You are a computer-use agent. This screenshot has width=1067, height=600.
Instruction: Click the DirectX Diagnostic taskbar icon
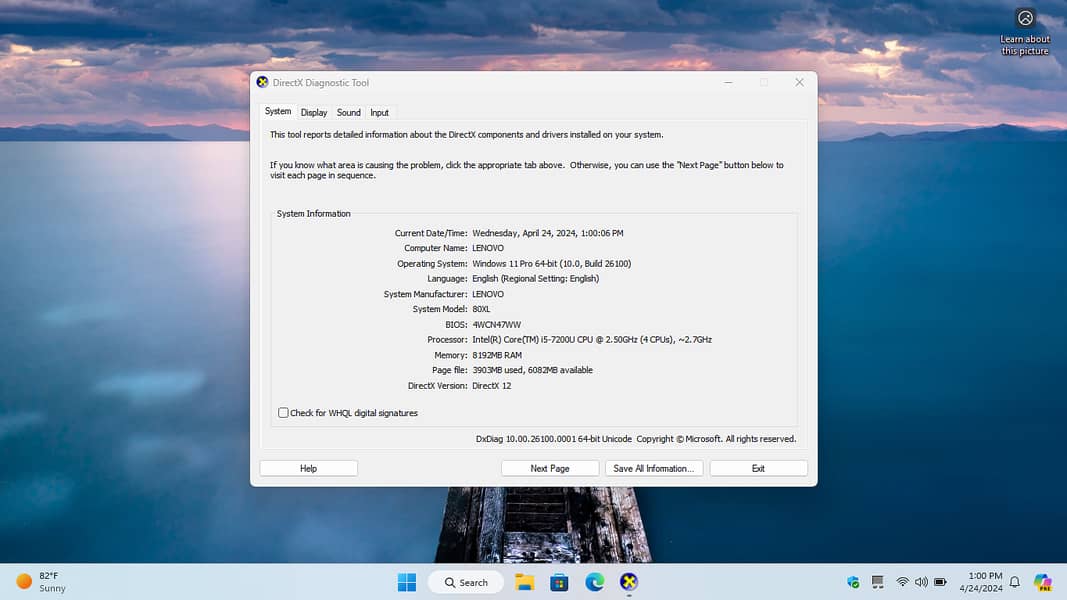pos(628,582)
